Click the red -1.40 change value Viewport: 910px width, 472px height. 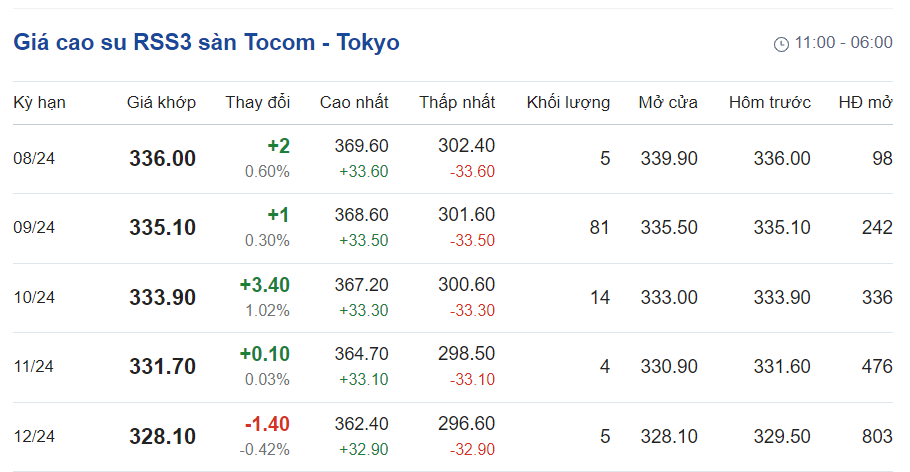pos(267,424)
